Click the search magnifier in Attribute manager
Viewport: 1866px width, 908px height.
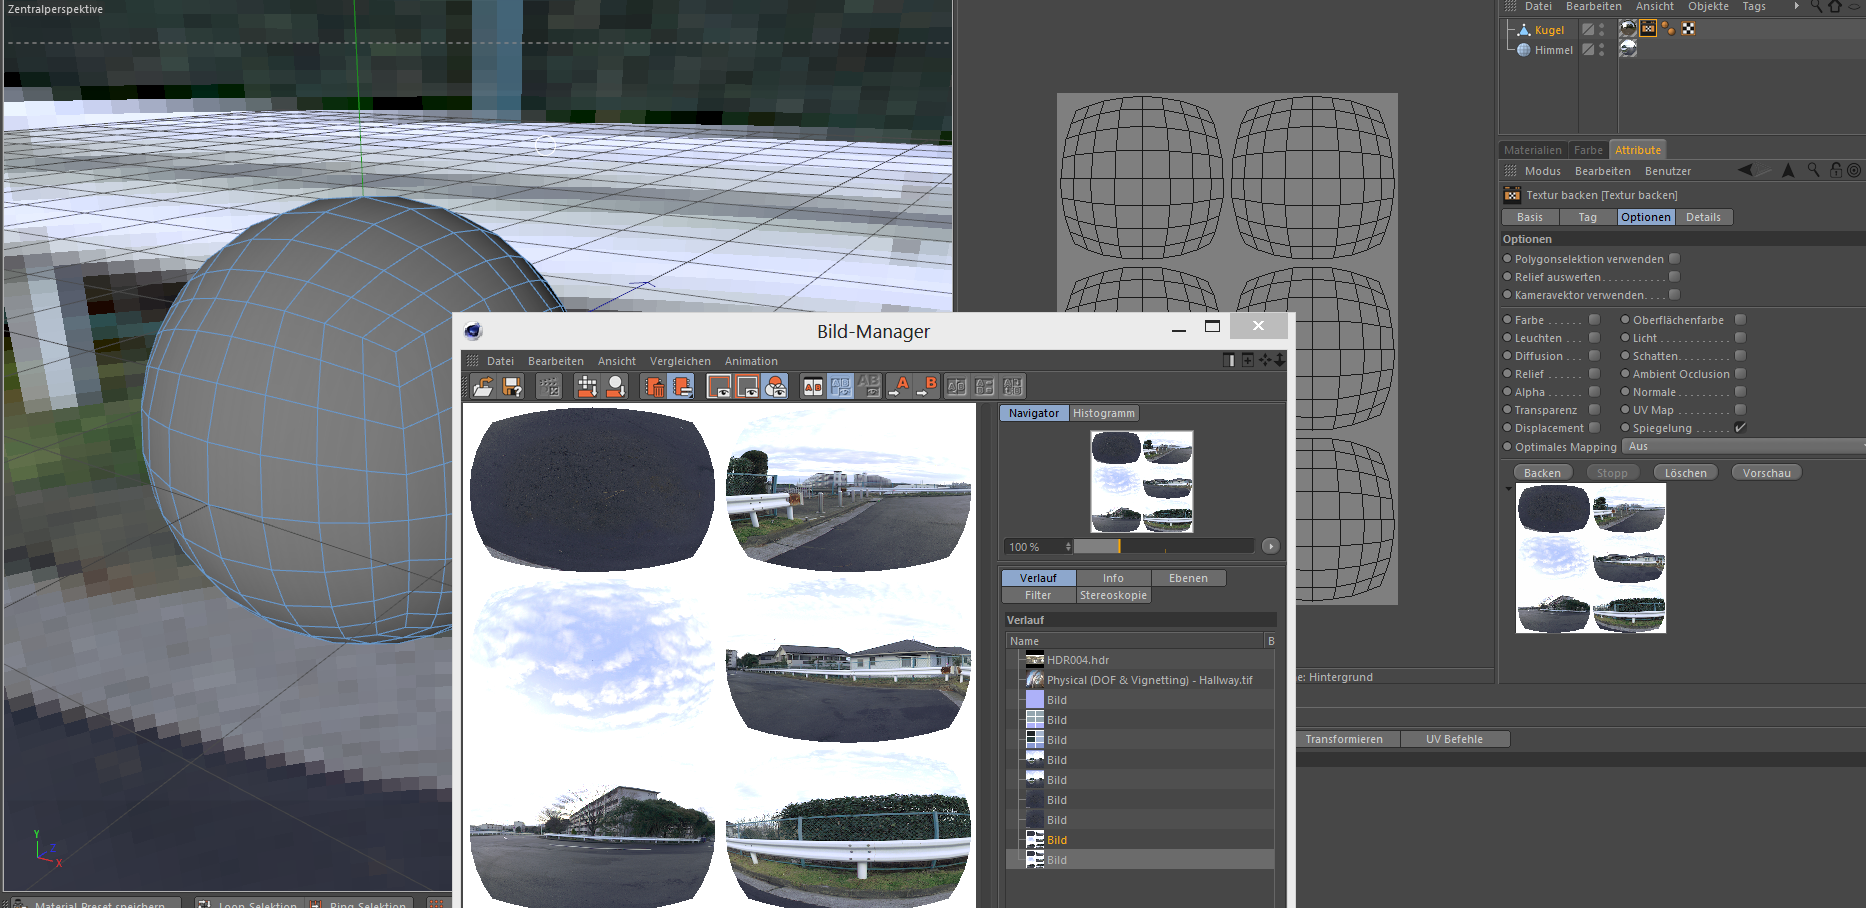tap(1813, 171)
